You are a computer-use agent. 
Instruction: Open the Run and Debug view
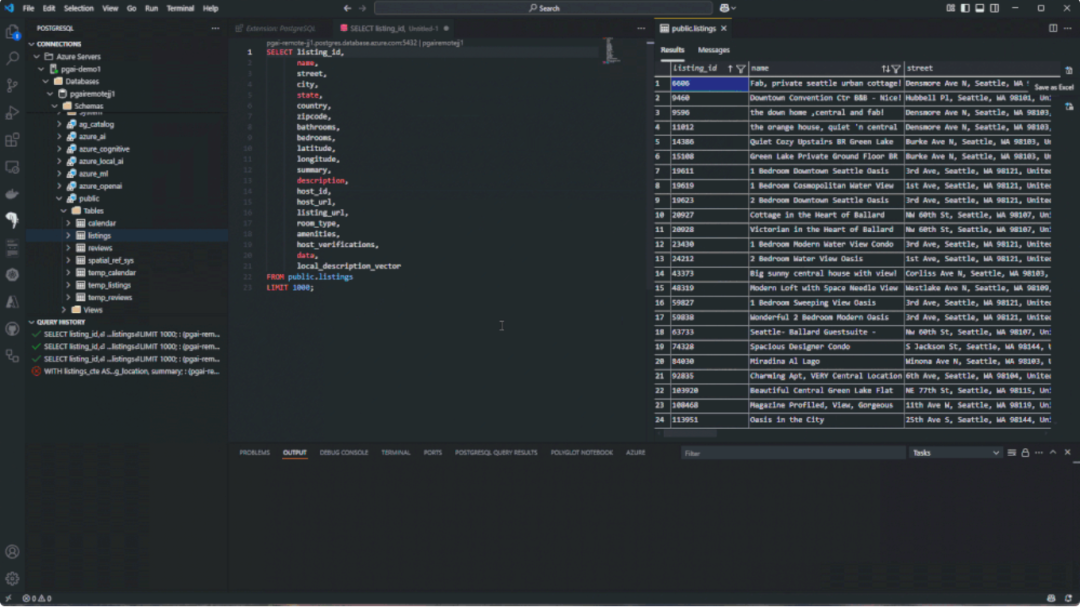pos(12,113)
